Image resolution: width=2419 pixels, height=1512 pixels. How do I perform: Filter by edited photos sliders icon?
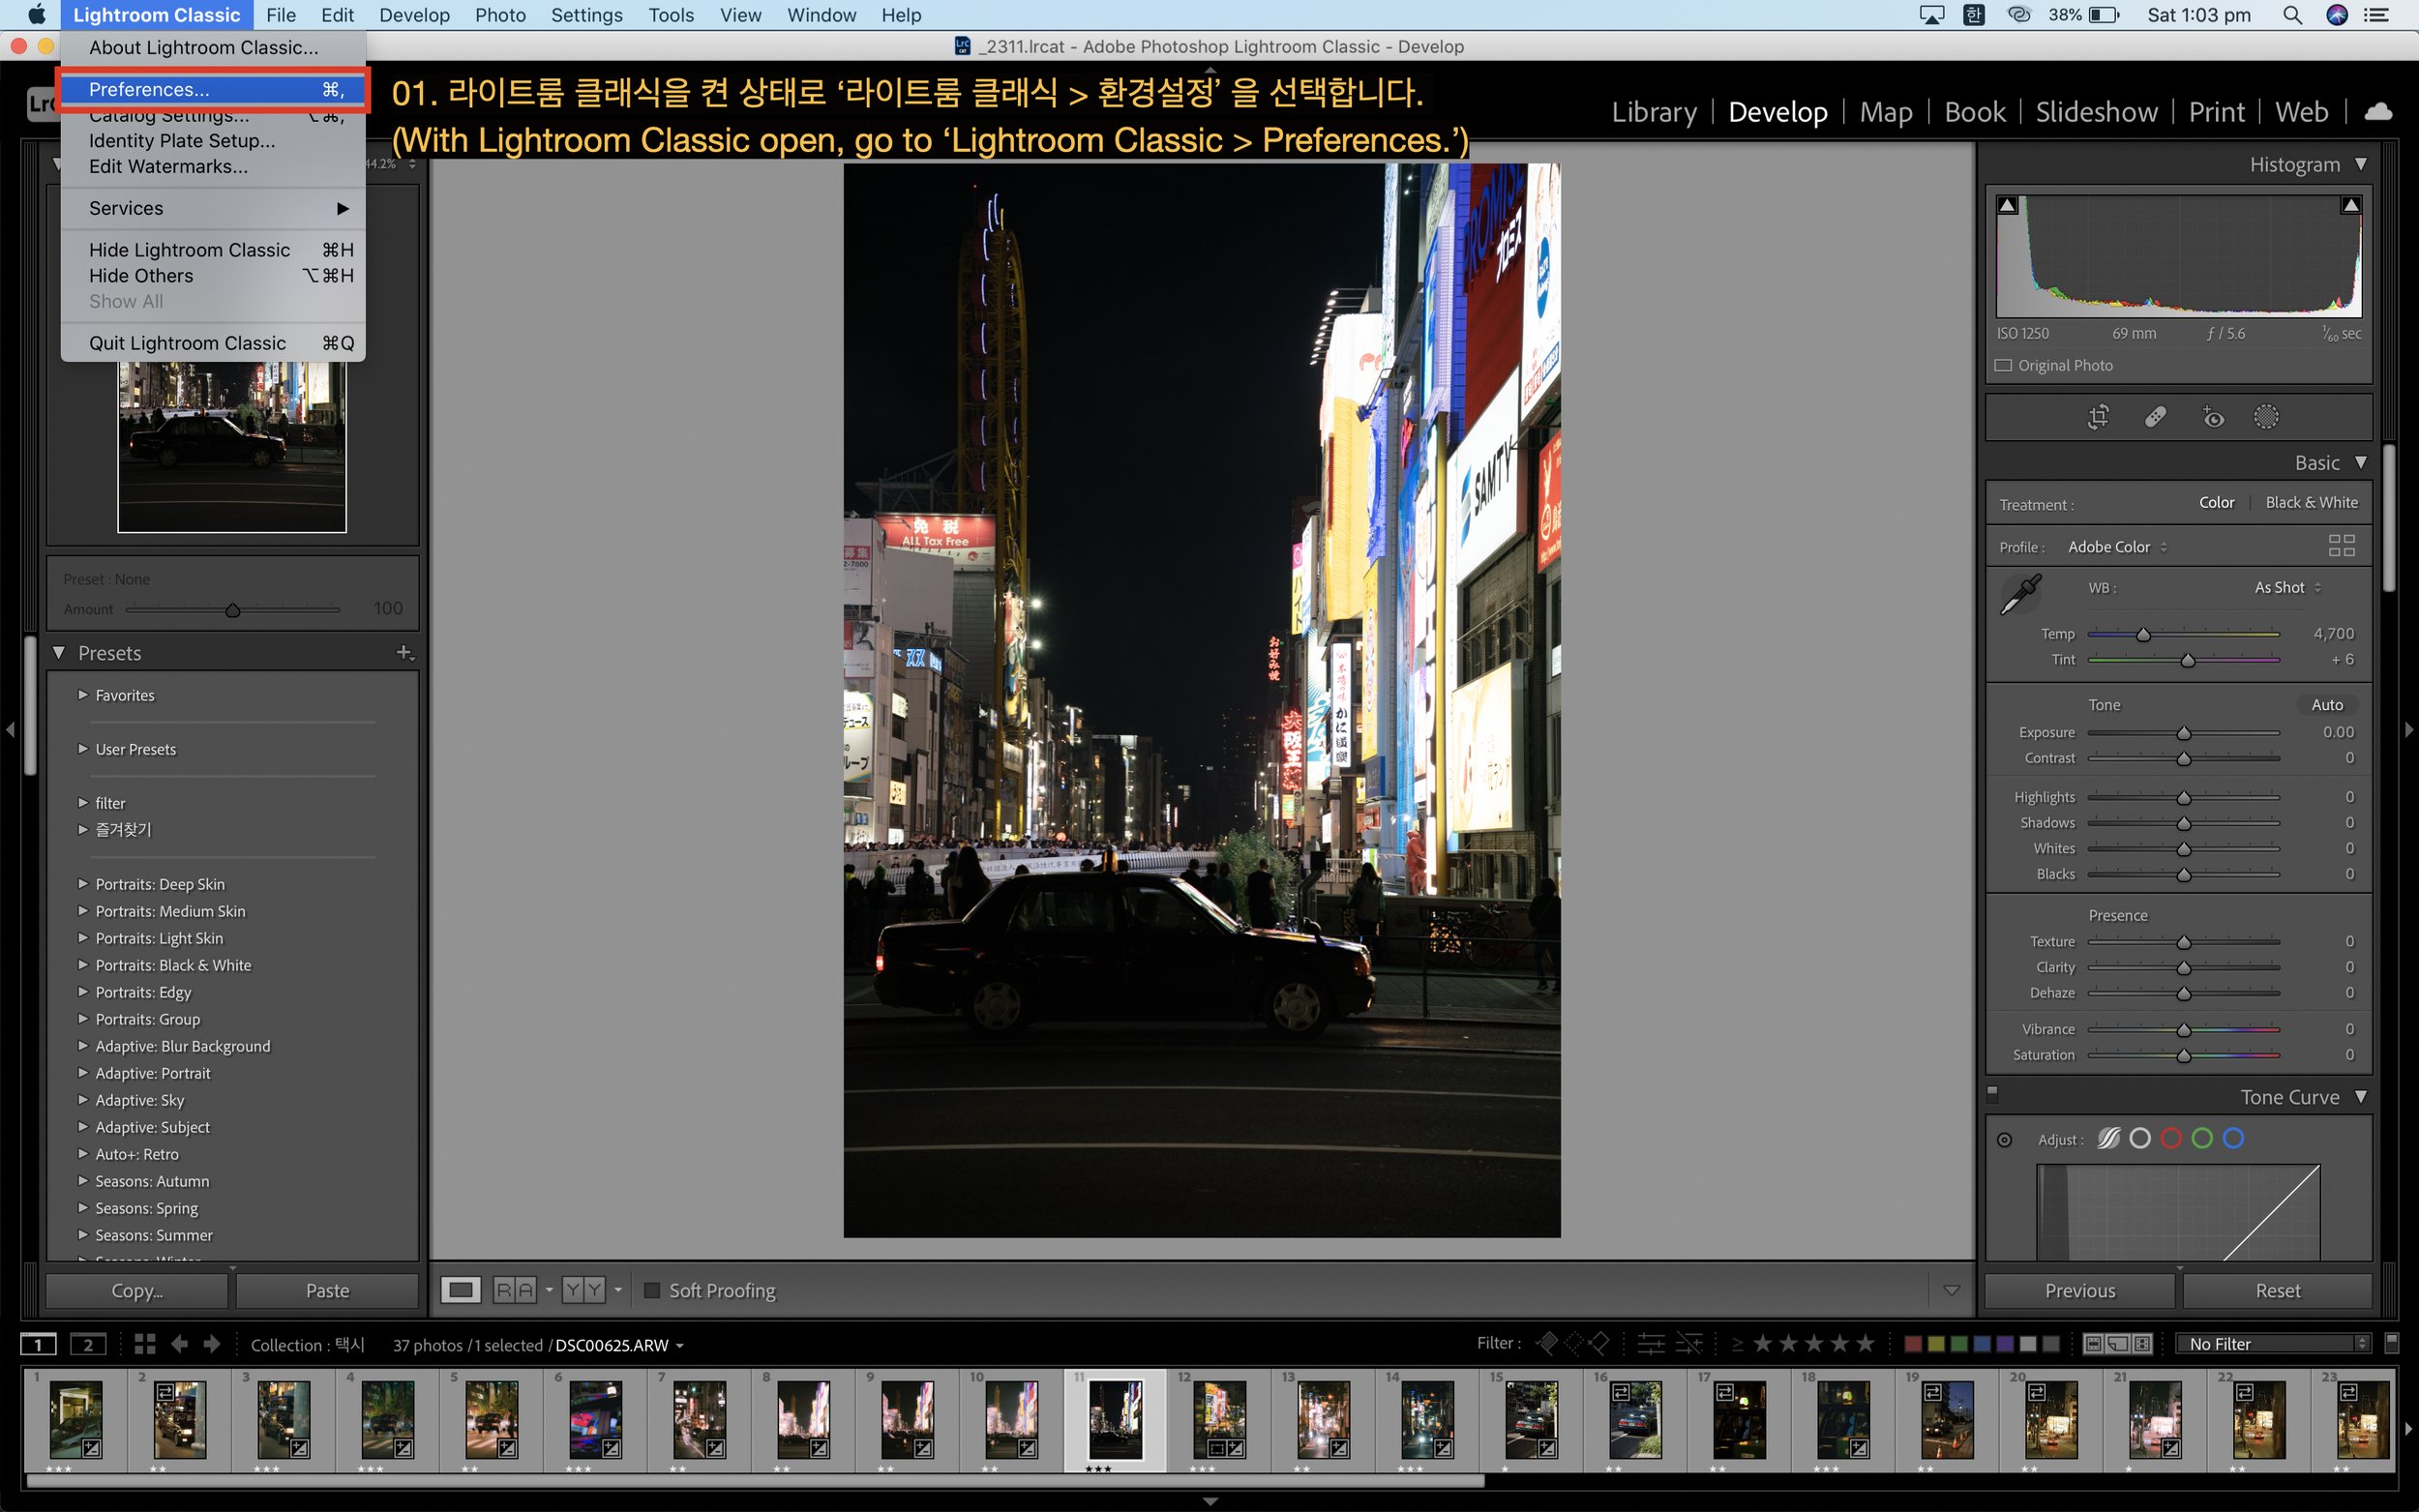1651,1343
